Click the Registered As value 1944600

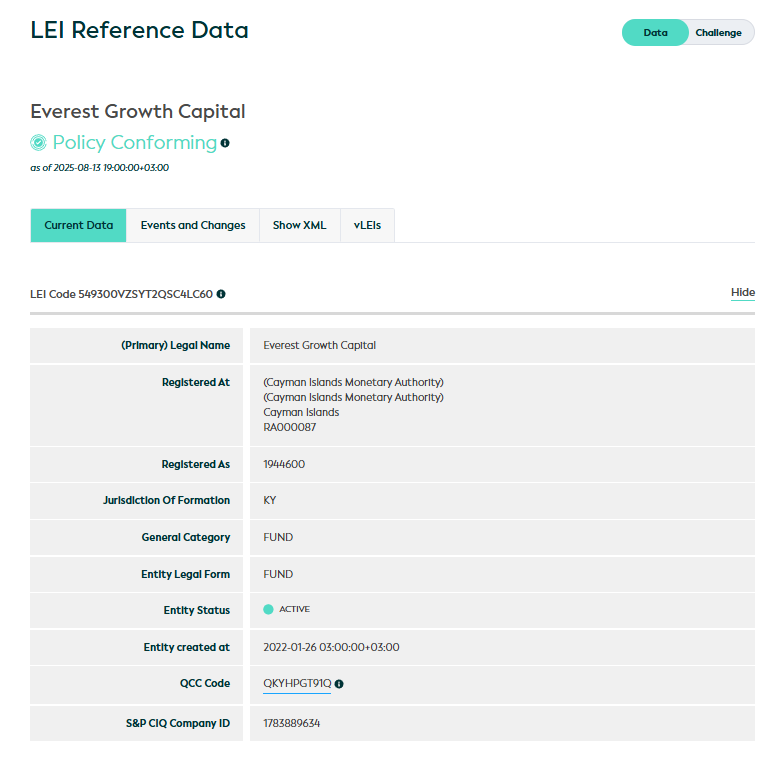[284, 464]
